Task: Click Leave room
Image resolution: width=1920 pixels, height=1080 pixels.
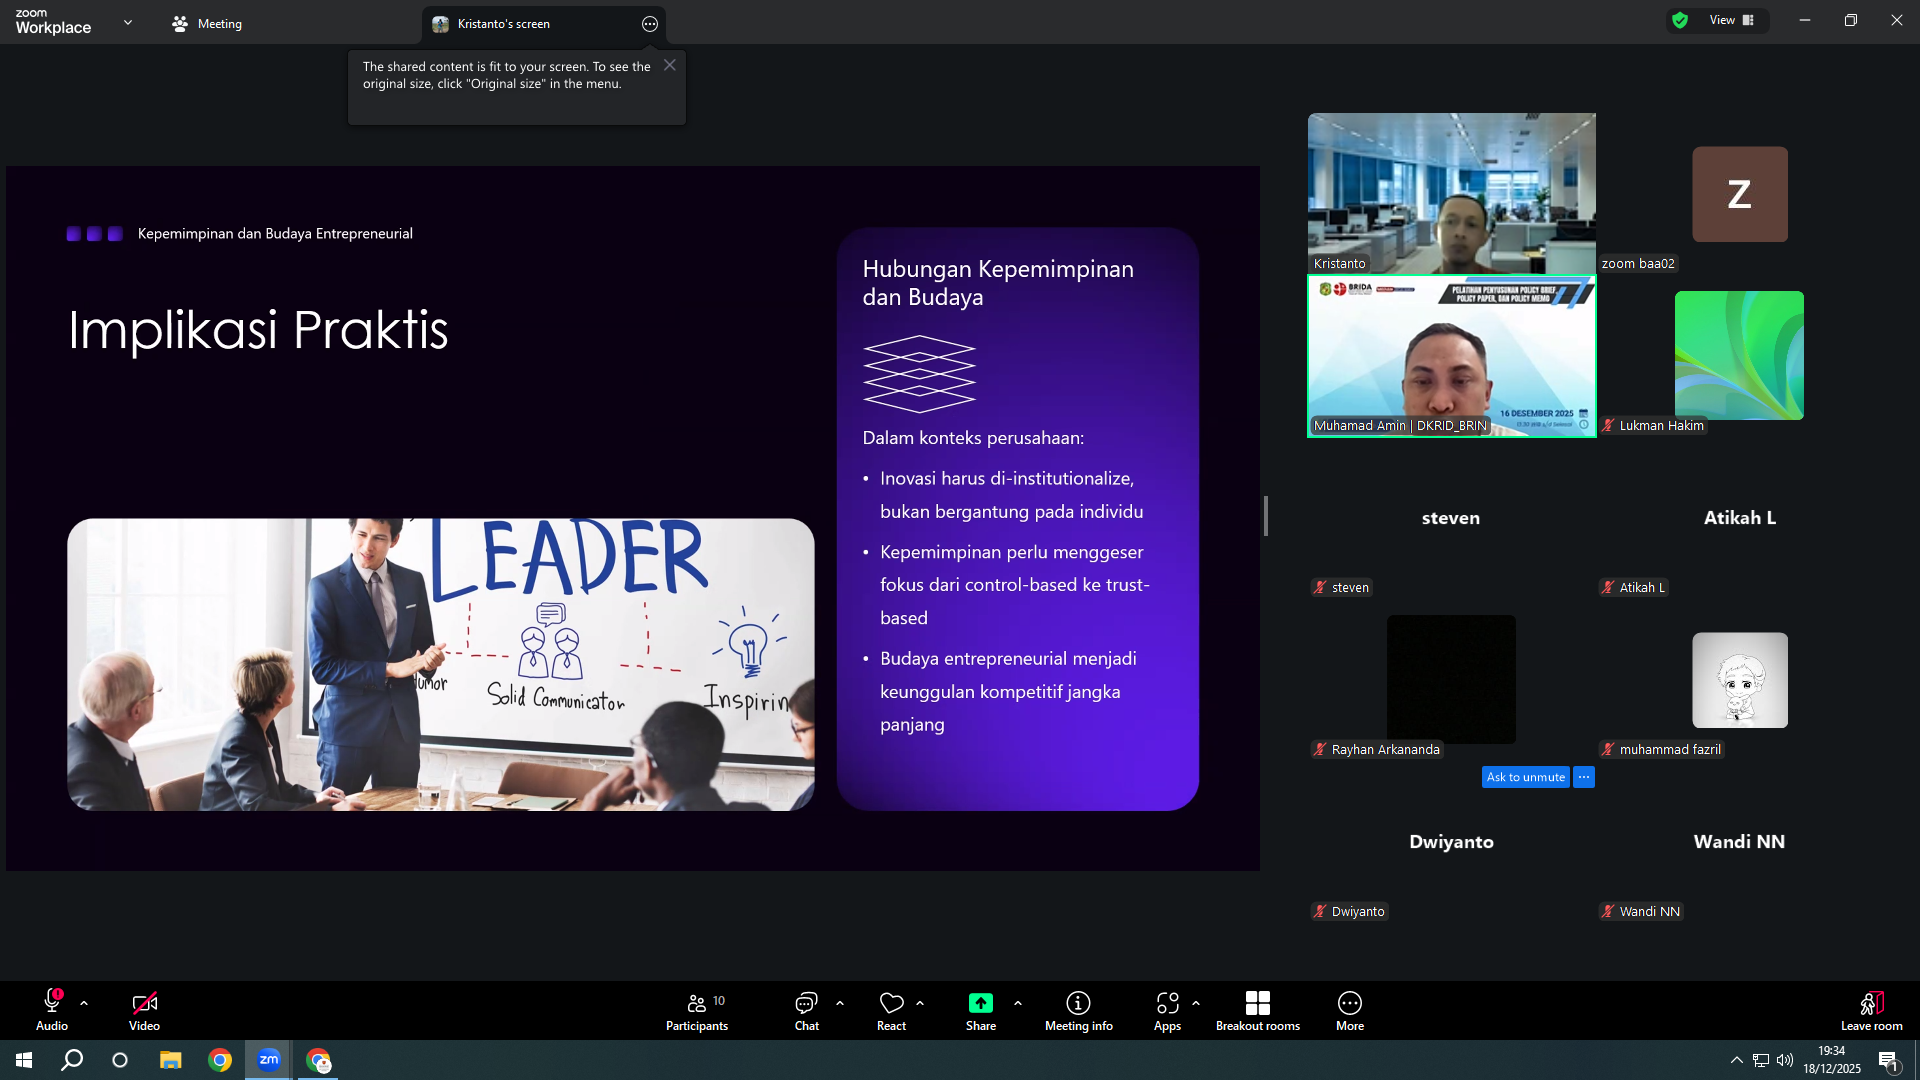Action: (1872, 1010)
